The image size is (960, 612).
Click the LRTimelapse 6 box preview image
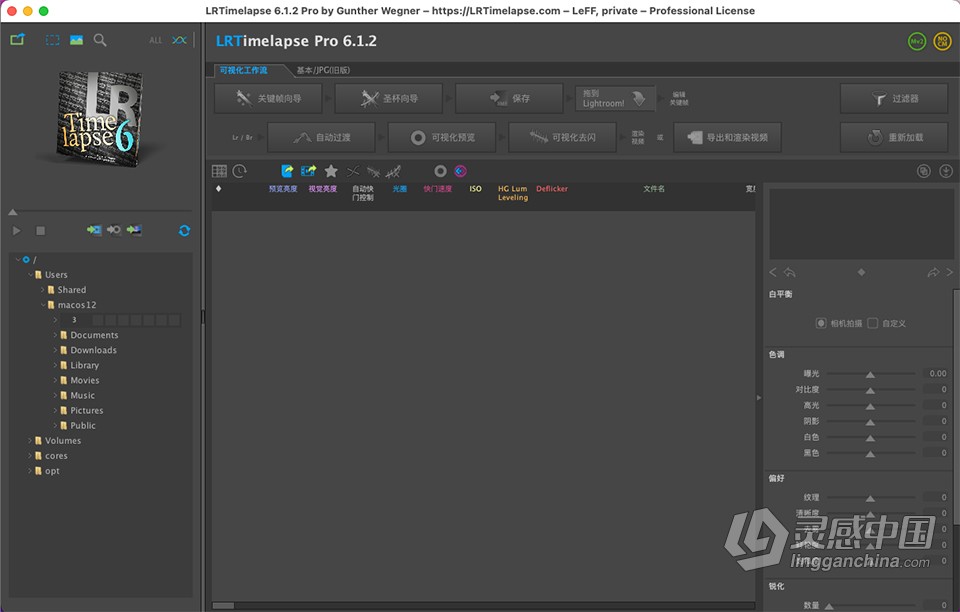click(100, 118)
